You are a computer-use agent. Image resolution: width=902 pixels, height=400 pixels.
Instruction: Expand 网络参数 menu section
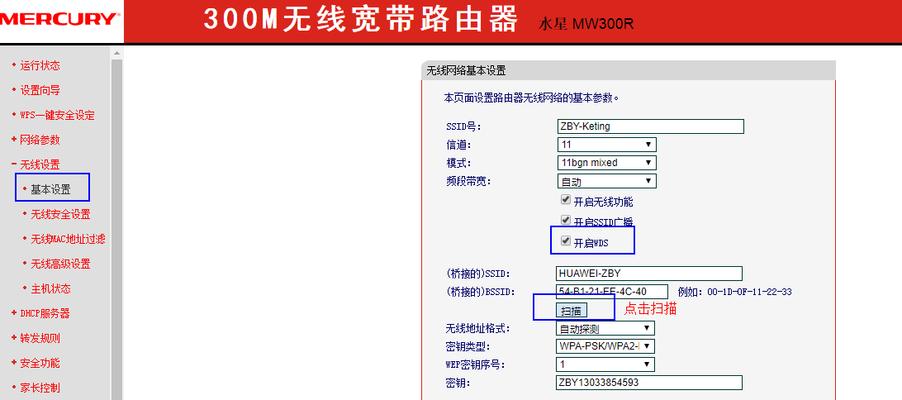click(40, 140)
